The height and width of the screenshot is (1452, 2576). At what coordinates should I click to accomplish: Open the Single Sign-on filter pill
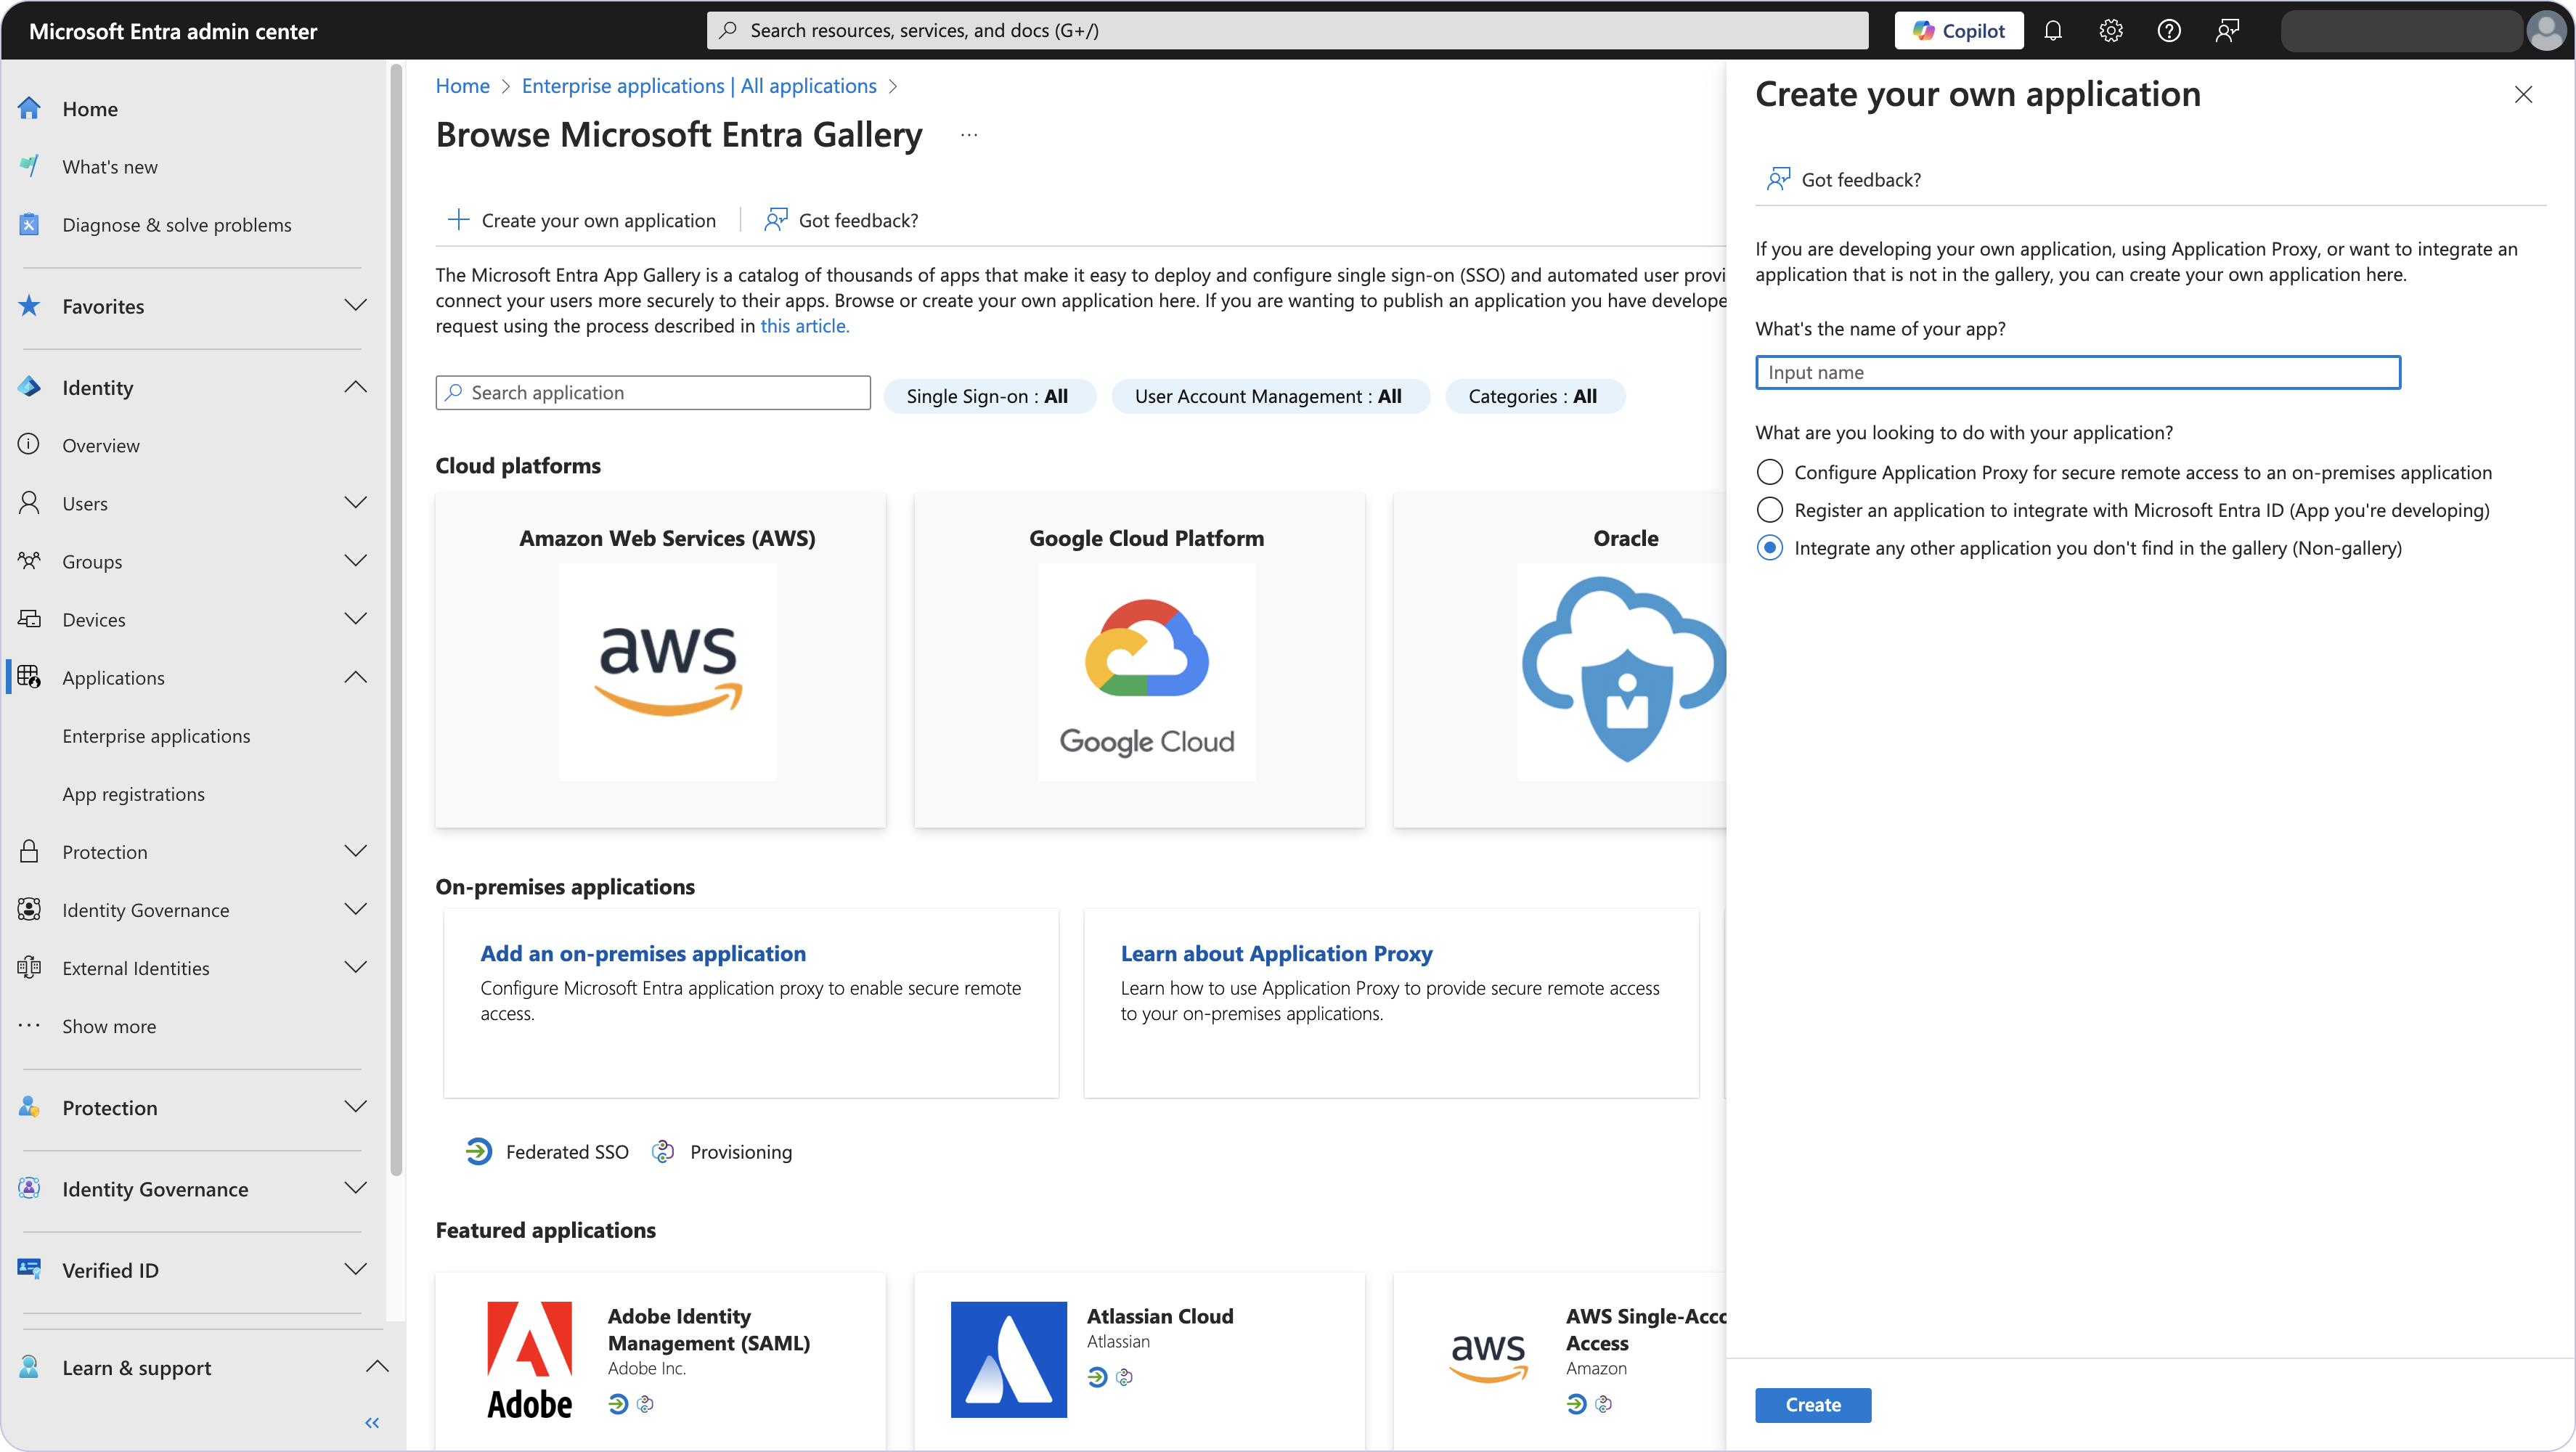point(989,396)
